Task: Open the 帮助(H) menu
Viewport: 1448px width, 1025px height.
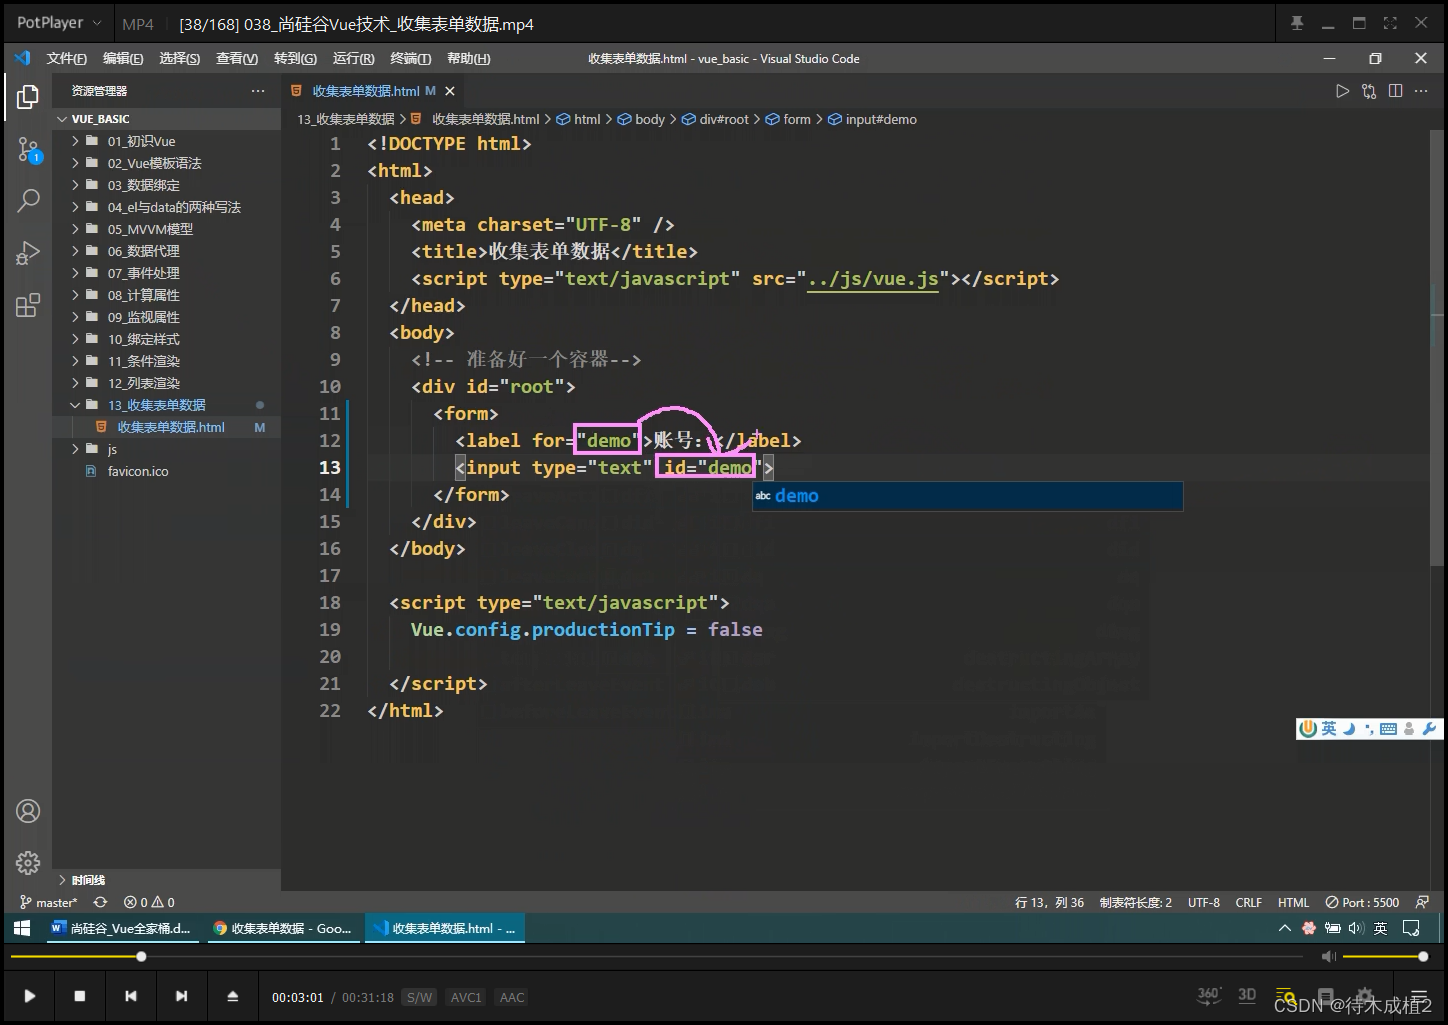Action: coord(469,59)
